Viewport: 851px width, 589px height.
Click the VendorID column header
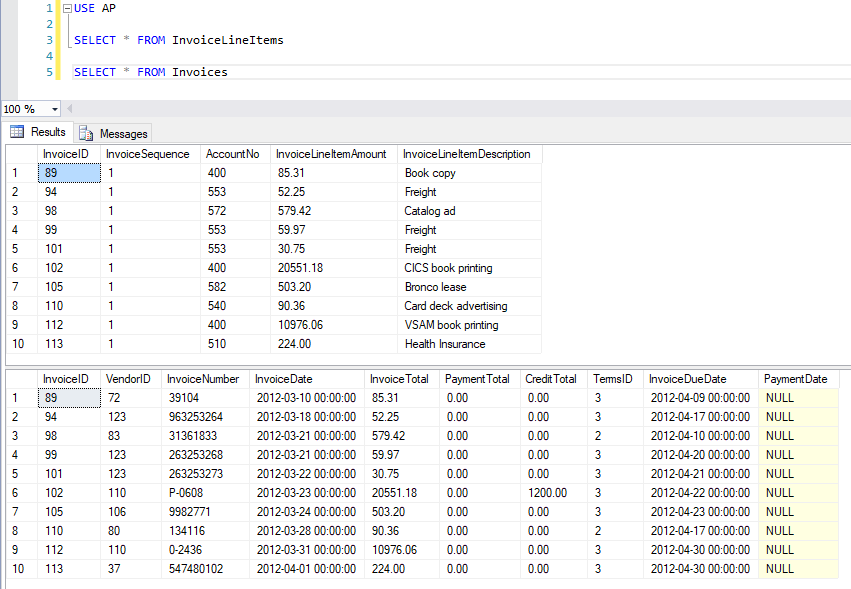[129, 378]
